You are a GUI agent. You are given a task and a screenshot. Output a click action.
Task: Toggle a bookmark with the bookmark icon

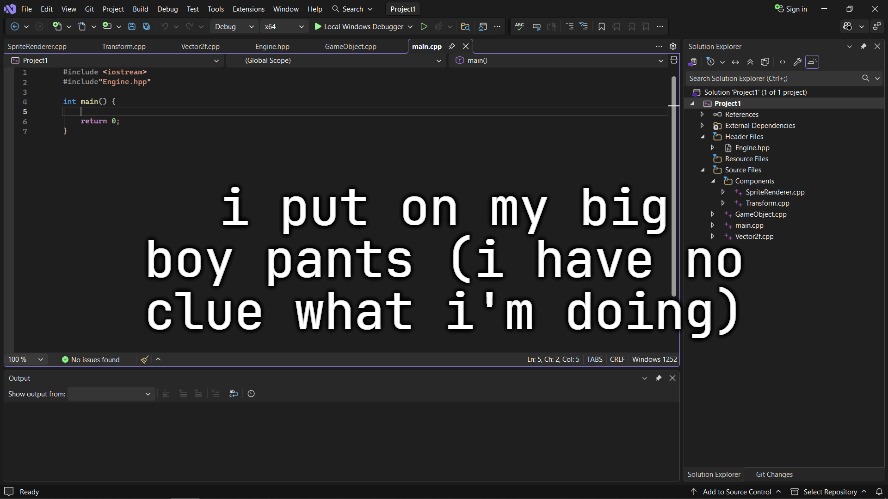[601, 27]
